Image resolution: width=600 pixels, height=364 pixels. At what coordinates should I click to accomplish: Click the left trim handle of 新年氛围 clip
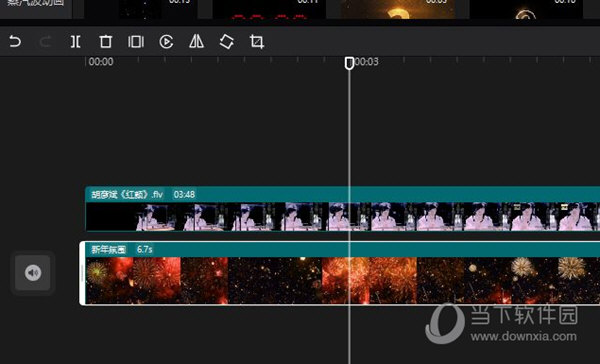pyautogui.click(x=82, y=273)
